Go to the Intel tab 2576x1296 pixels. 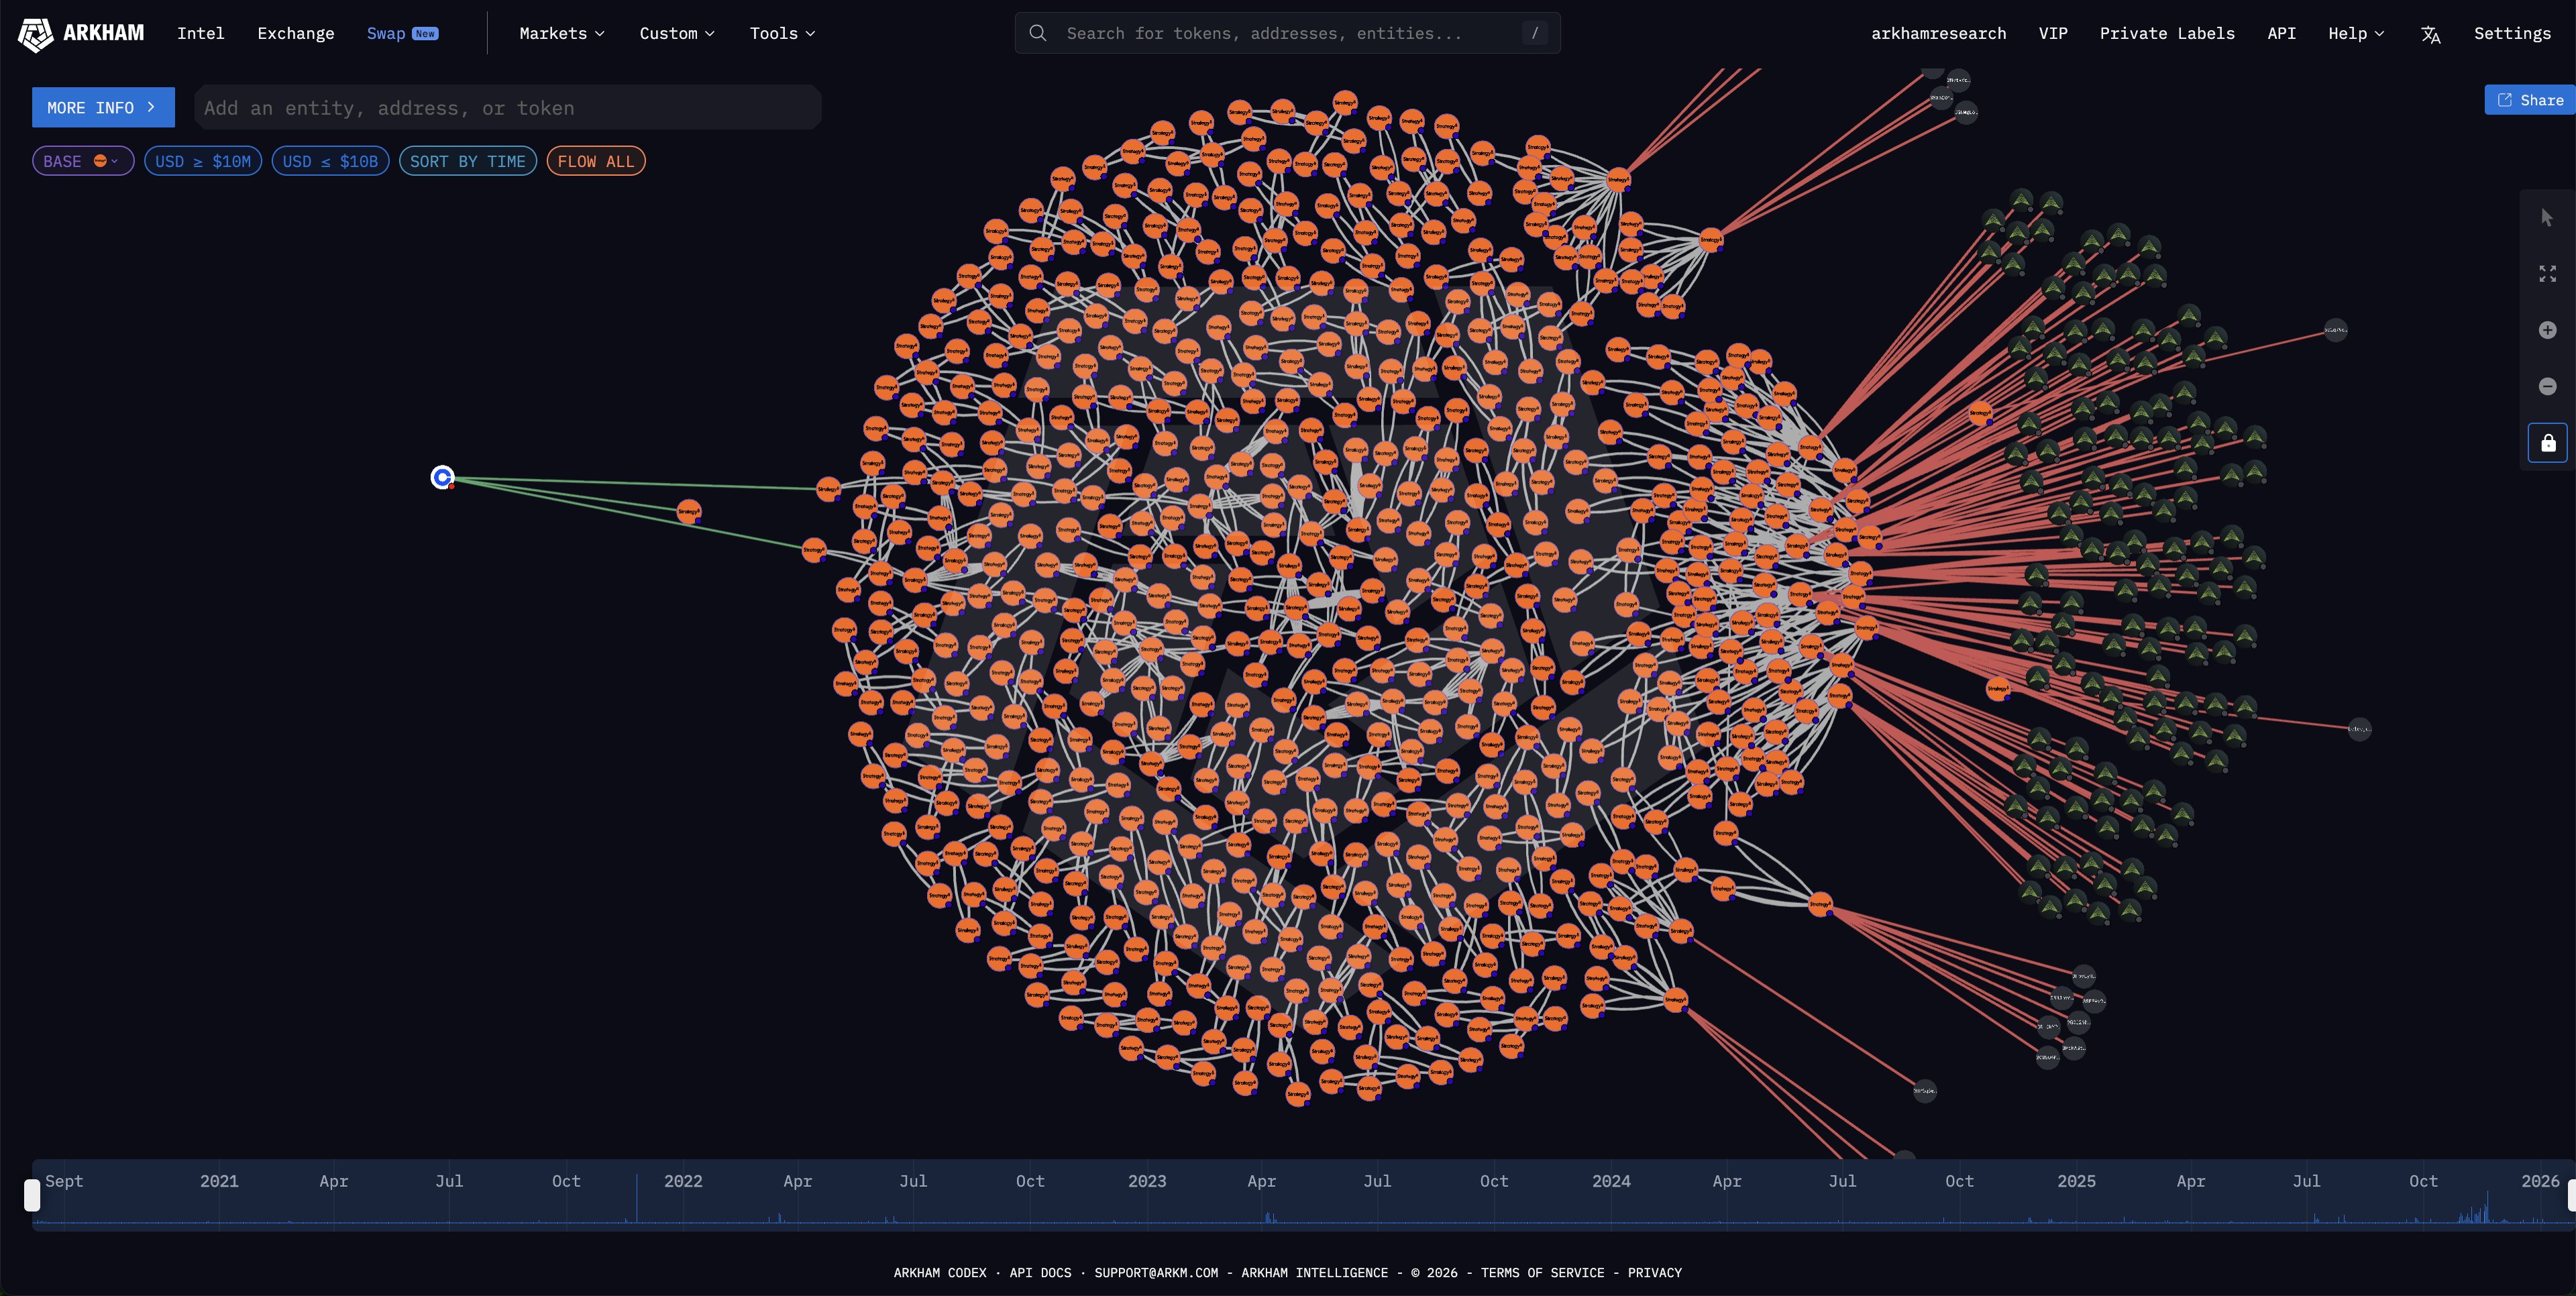[200, 33]
